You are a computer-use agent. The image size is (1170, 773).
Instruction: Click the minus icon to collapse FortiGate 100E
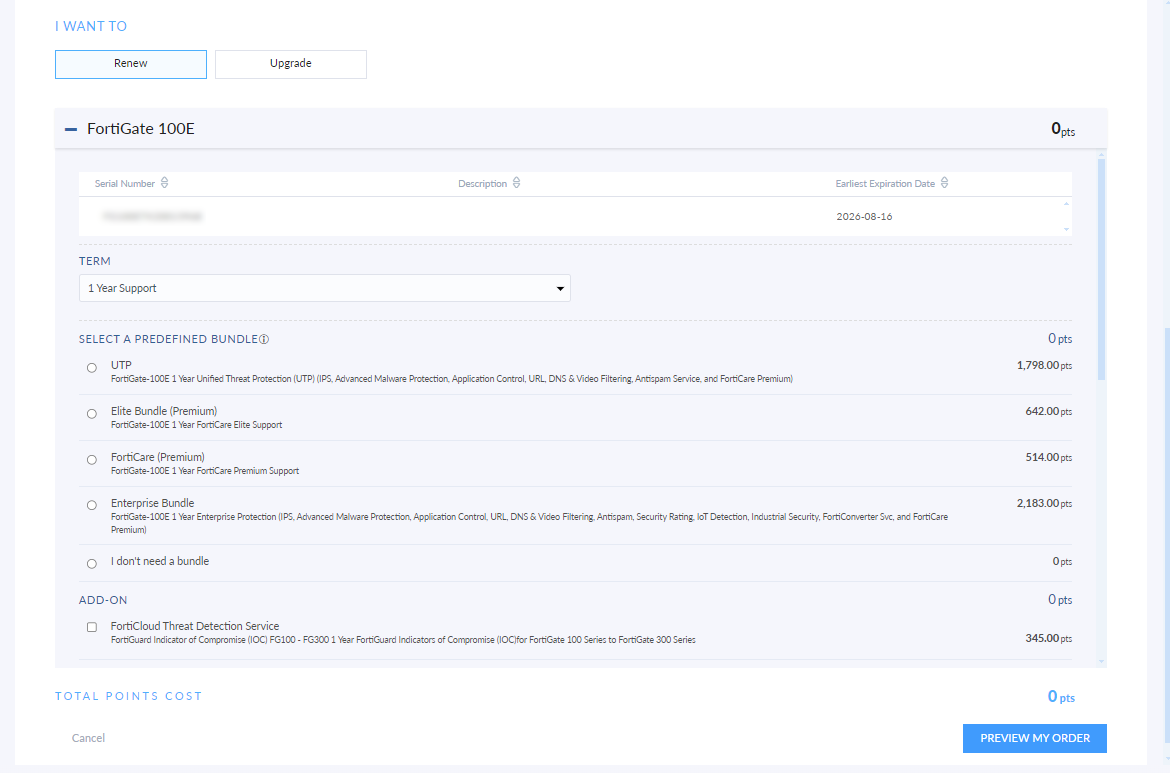(x=71, y=128)
